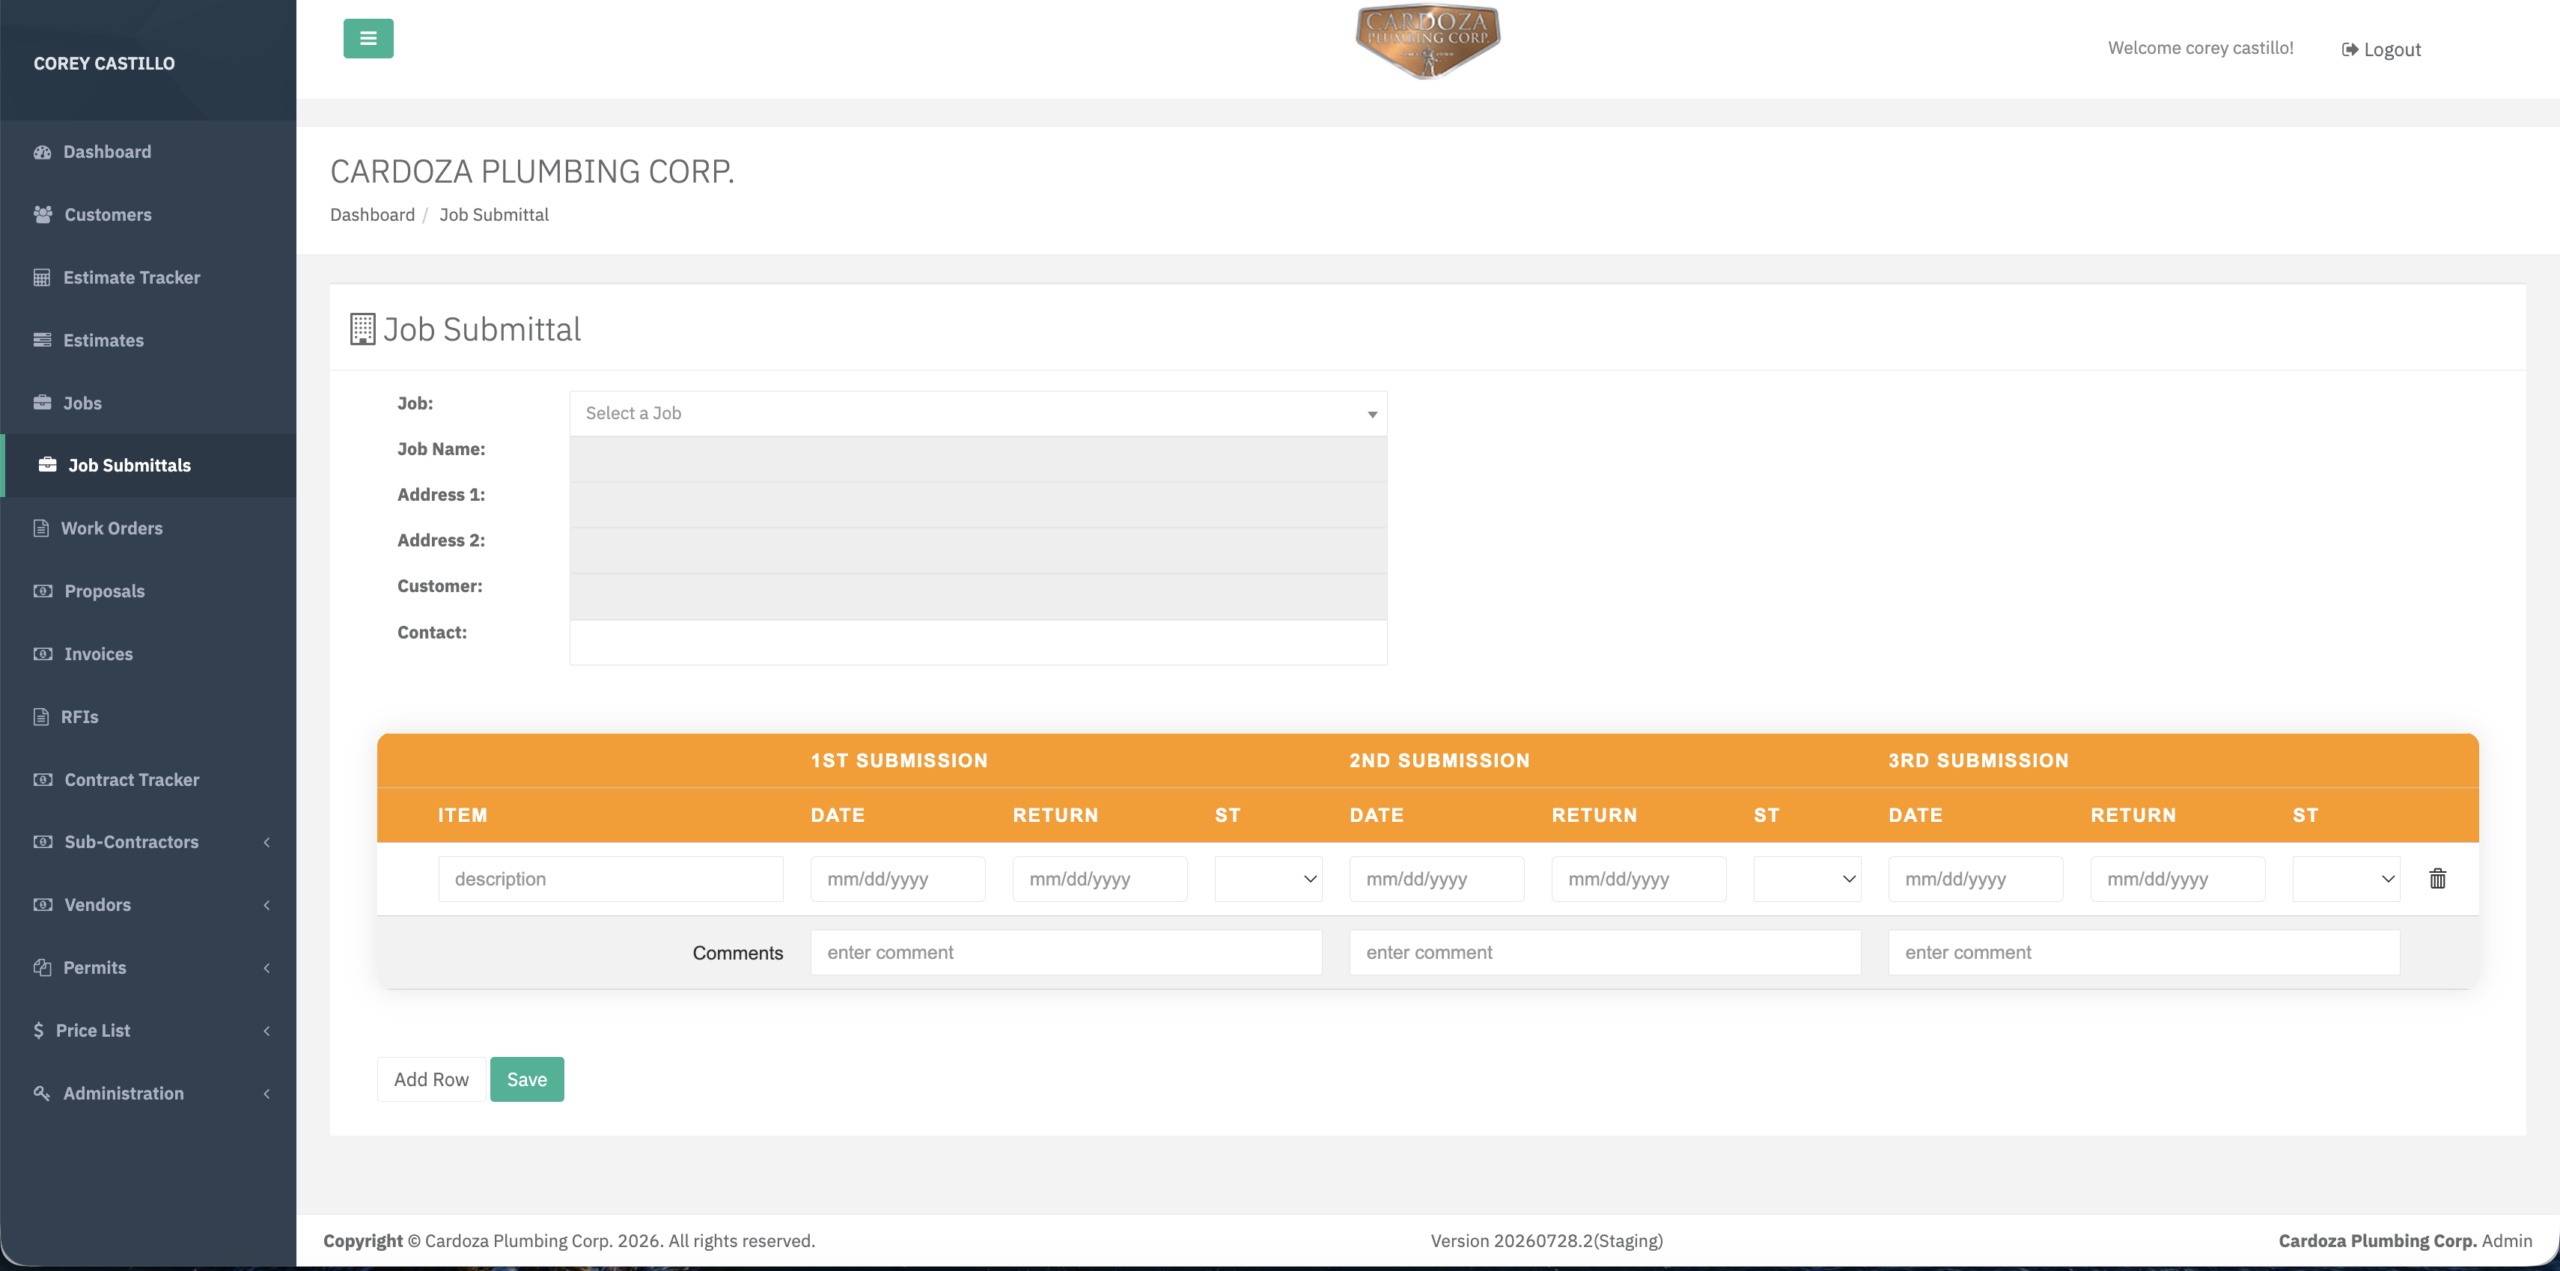Click the 3rd submission Date field
This screenshot has width=2560, height=1271.
[1976, 879]
